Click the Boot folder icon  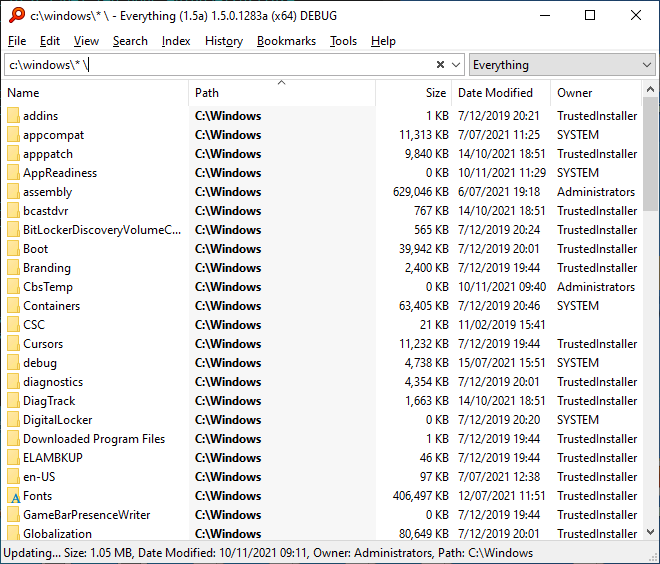[13, 249]
